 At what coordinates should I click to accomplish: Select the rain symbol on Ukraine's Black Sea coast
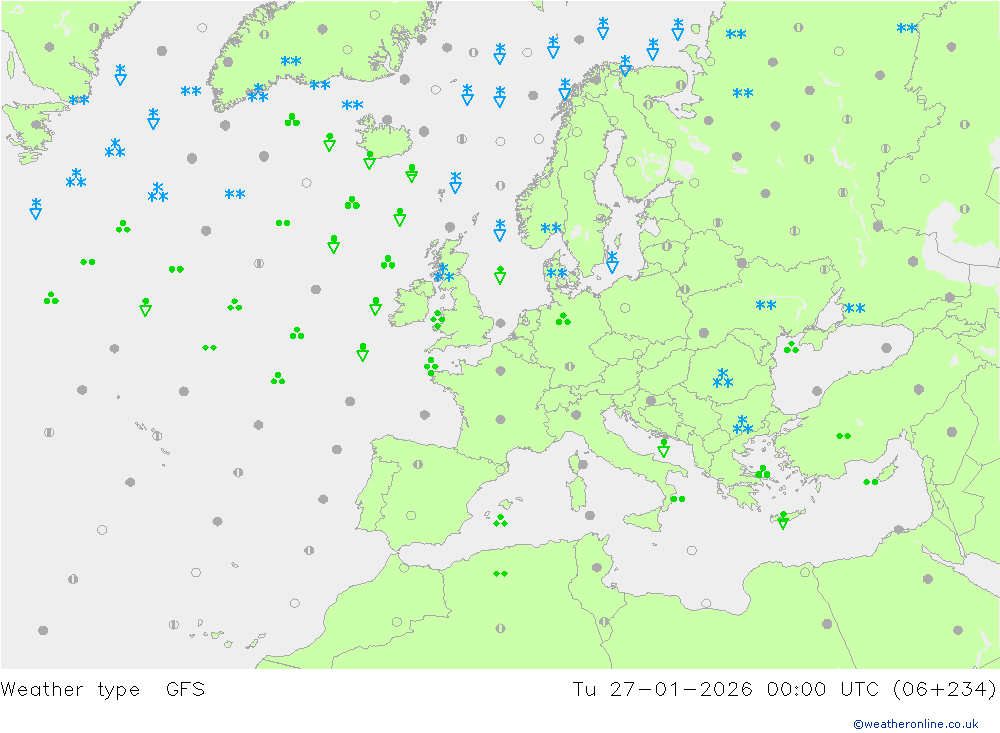tap(791, 347)
